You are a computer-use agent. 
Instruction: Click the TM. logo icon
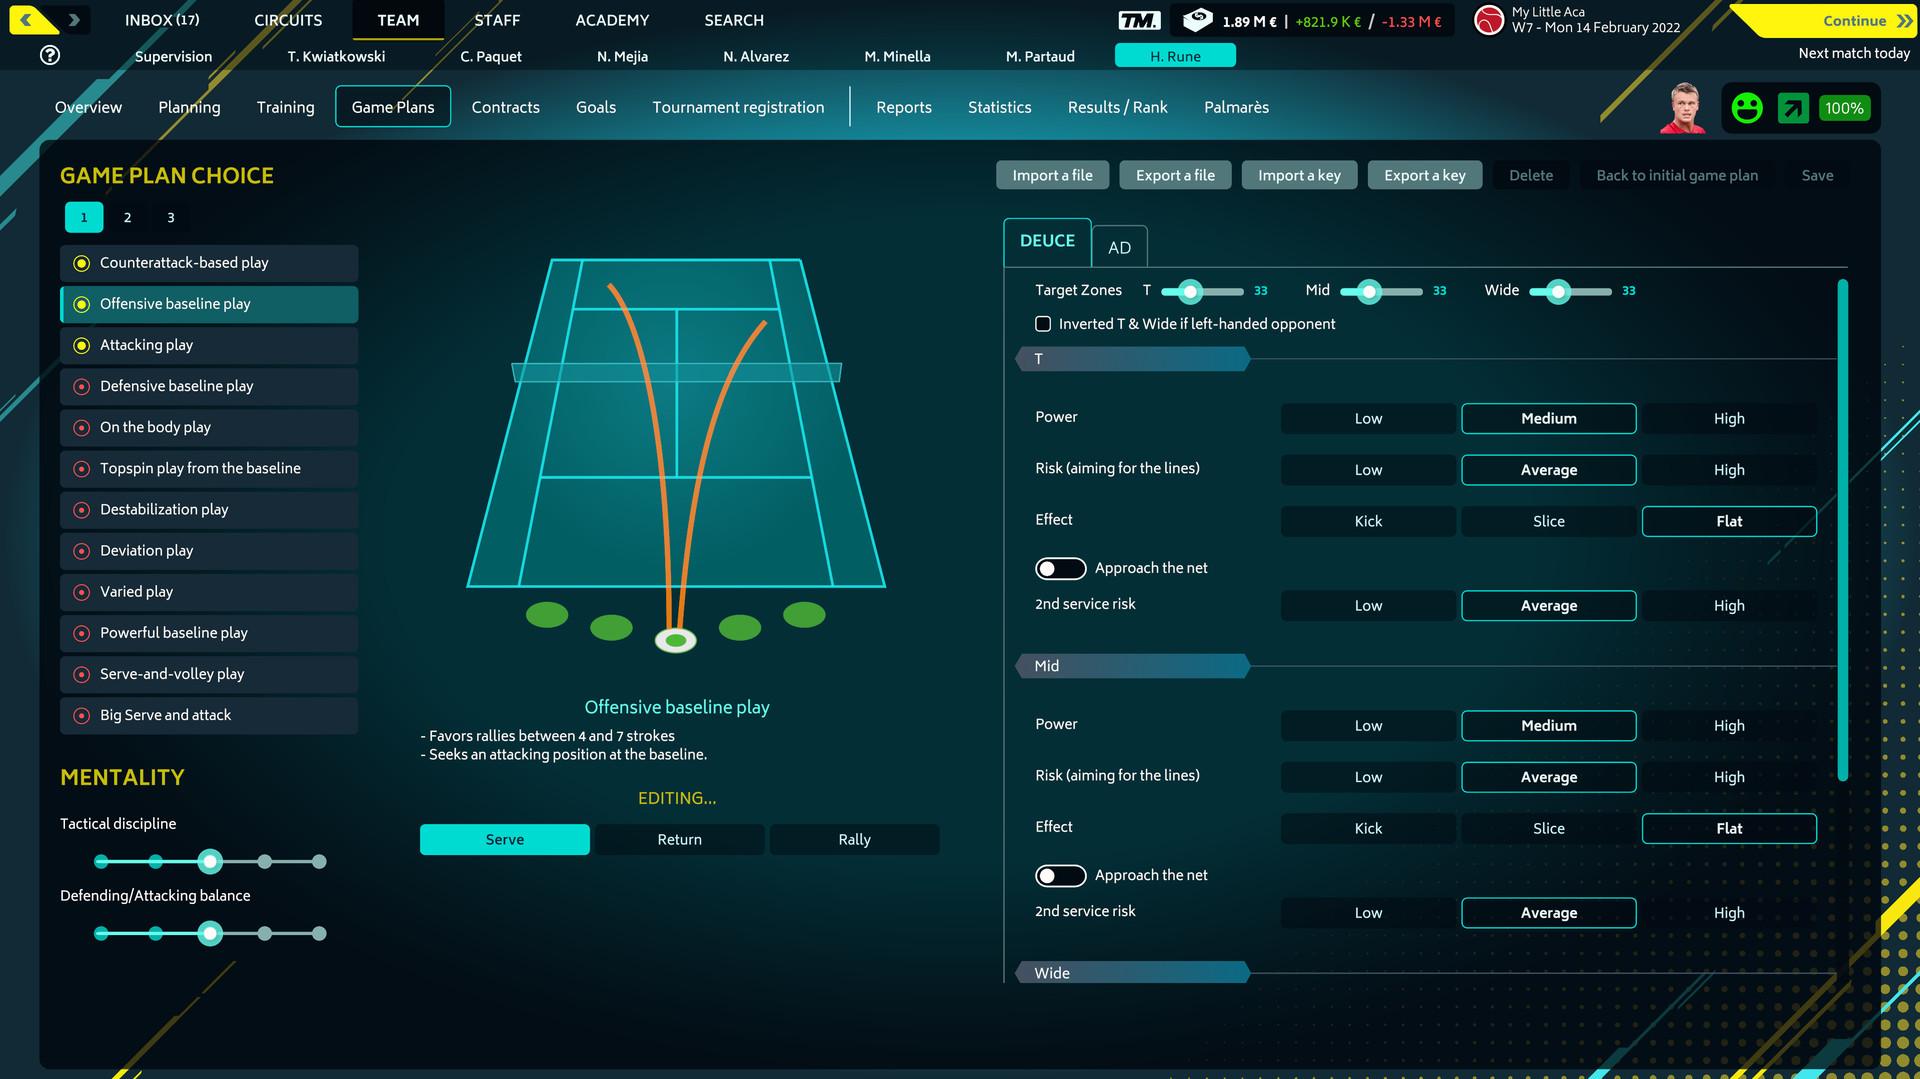pyautogui.click(x=1141, y=18)
